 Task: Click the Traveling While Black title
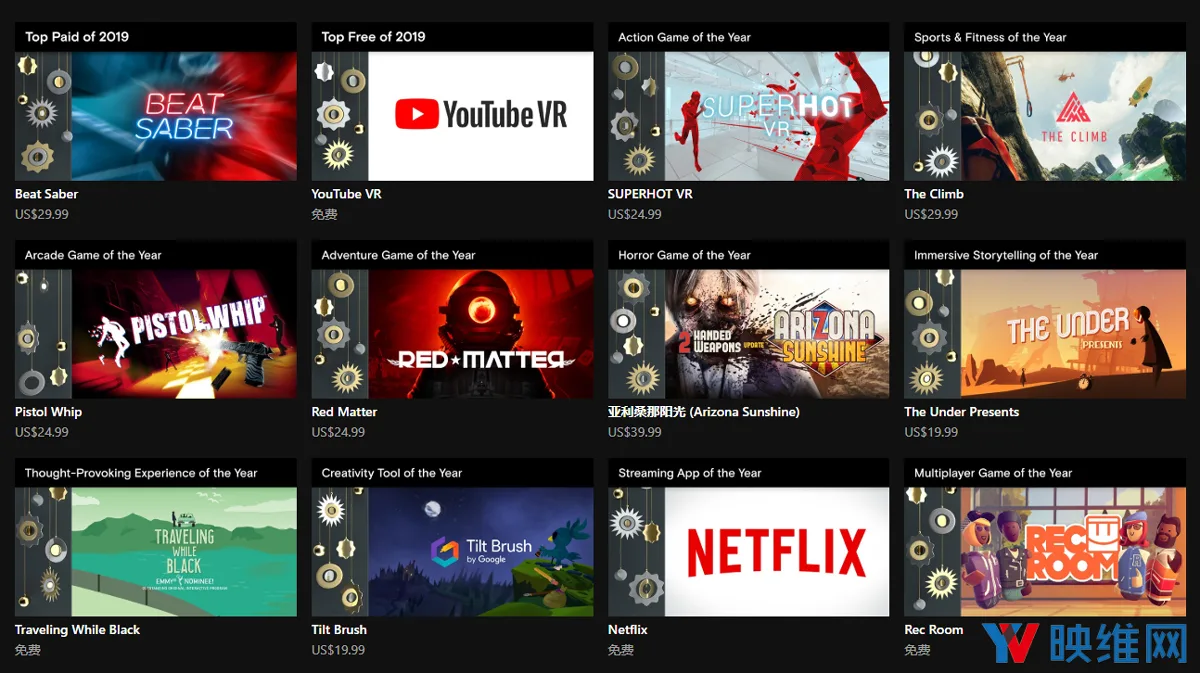(77, 630)
